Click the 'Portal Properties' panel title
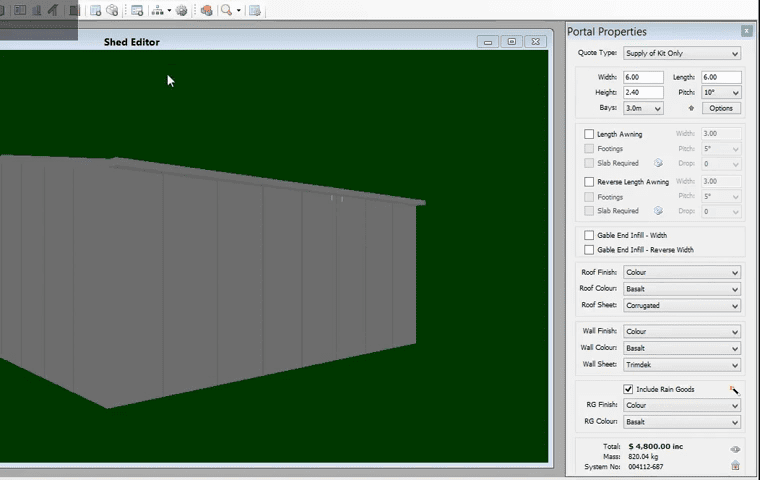Viewport: 760px width, 480px height. (x=607, y=32)
